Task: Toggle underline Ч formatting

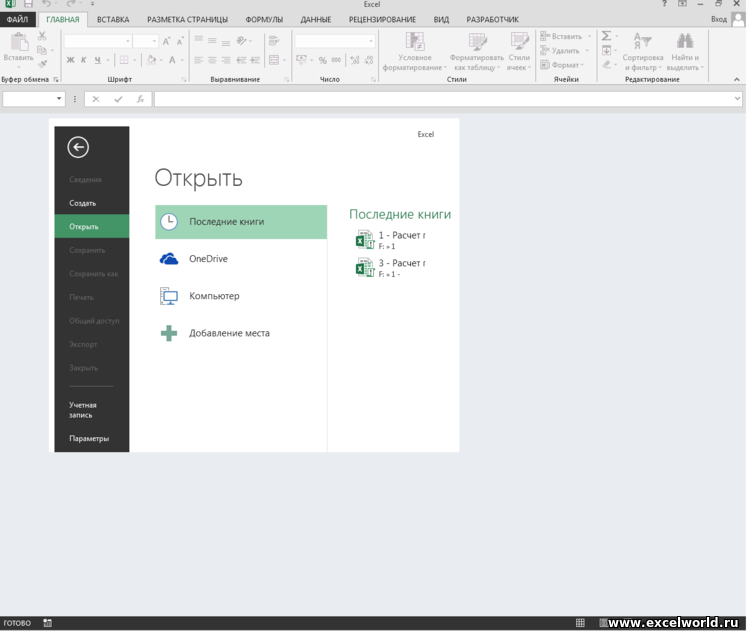Action: coord(97,60)
